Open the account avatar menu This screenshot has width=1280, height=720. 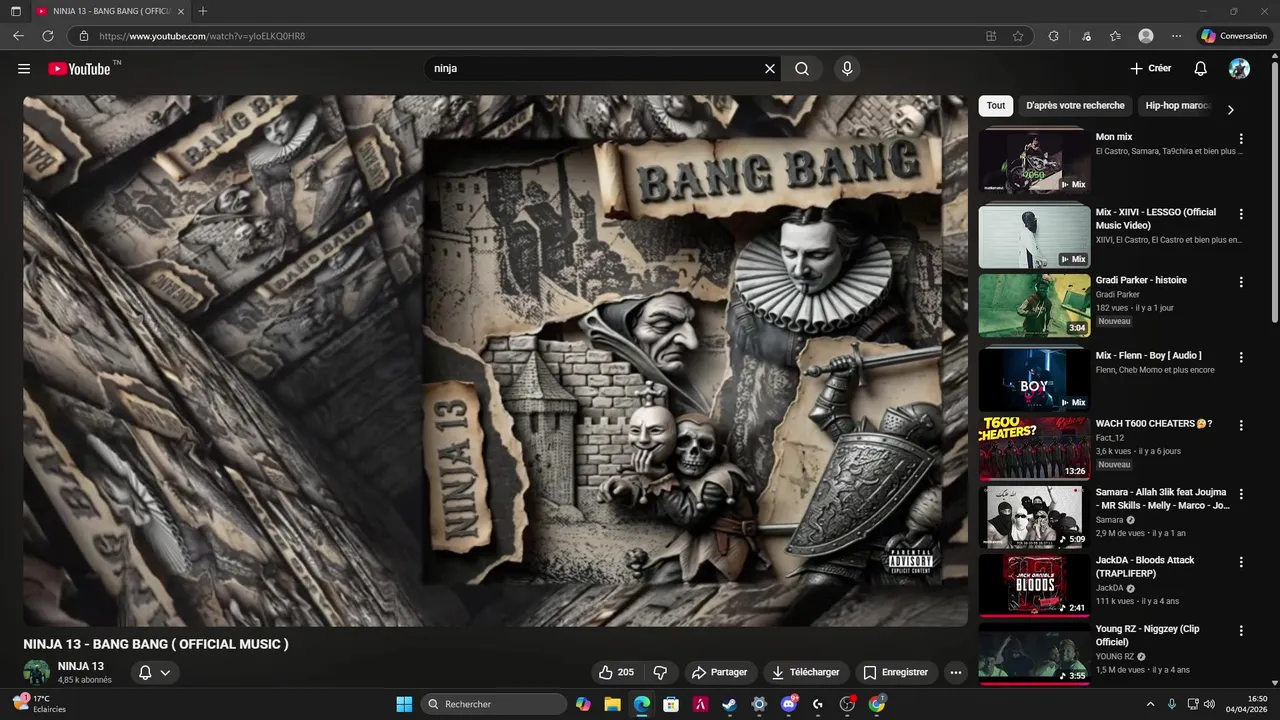pyautogui.click(x=1239, y=69)
